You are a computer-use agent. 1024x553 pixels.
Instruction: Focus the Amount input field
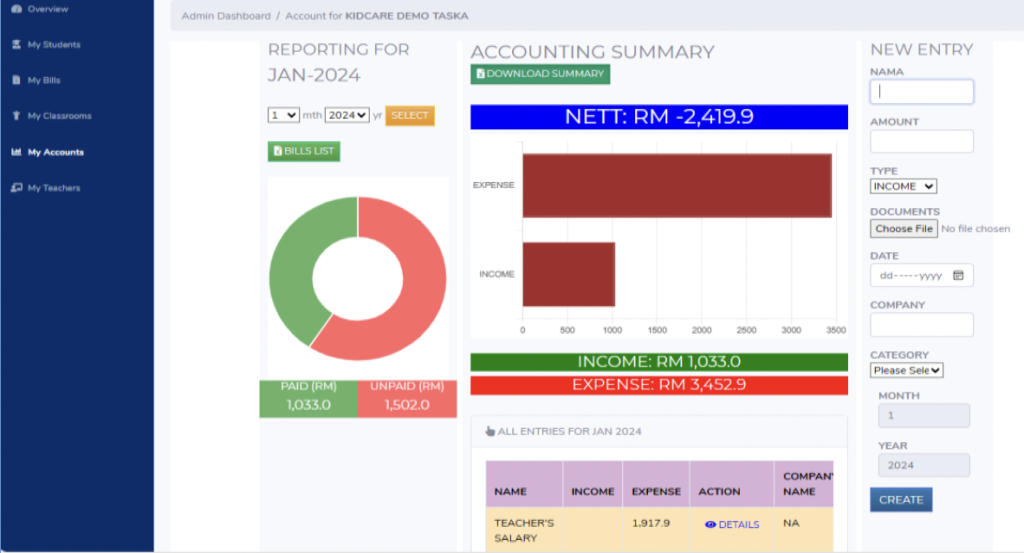point(921,141)
